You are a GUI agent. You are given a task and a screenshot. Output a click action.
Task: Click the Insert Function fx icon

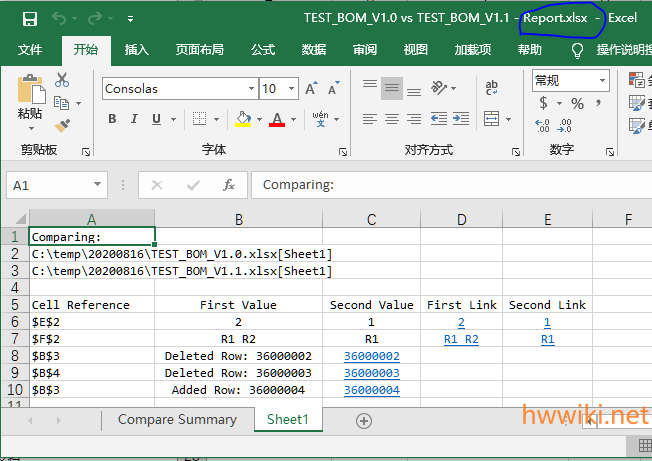(x=228, y=185)
